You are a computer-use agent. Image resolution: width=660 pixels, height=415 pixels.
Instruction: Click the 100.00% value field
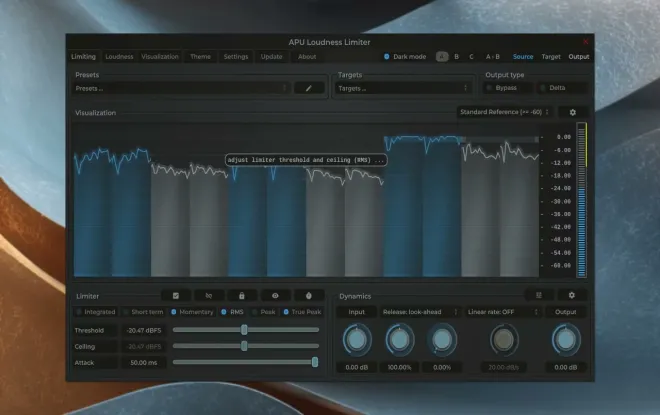(x=399, y=367)
